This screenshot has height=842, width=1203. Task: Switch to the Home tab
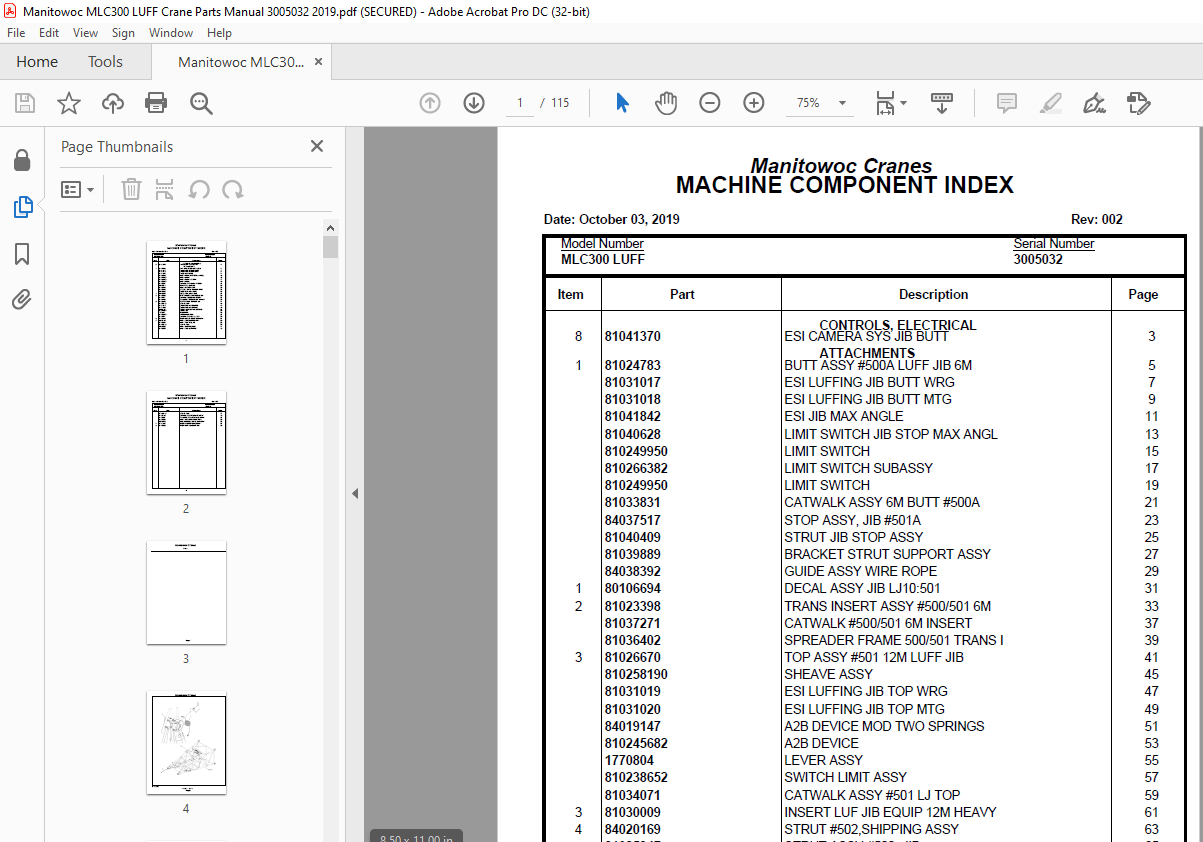coord(37,62)
